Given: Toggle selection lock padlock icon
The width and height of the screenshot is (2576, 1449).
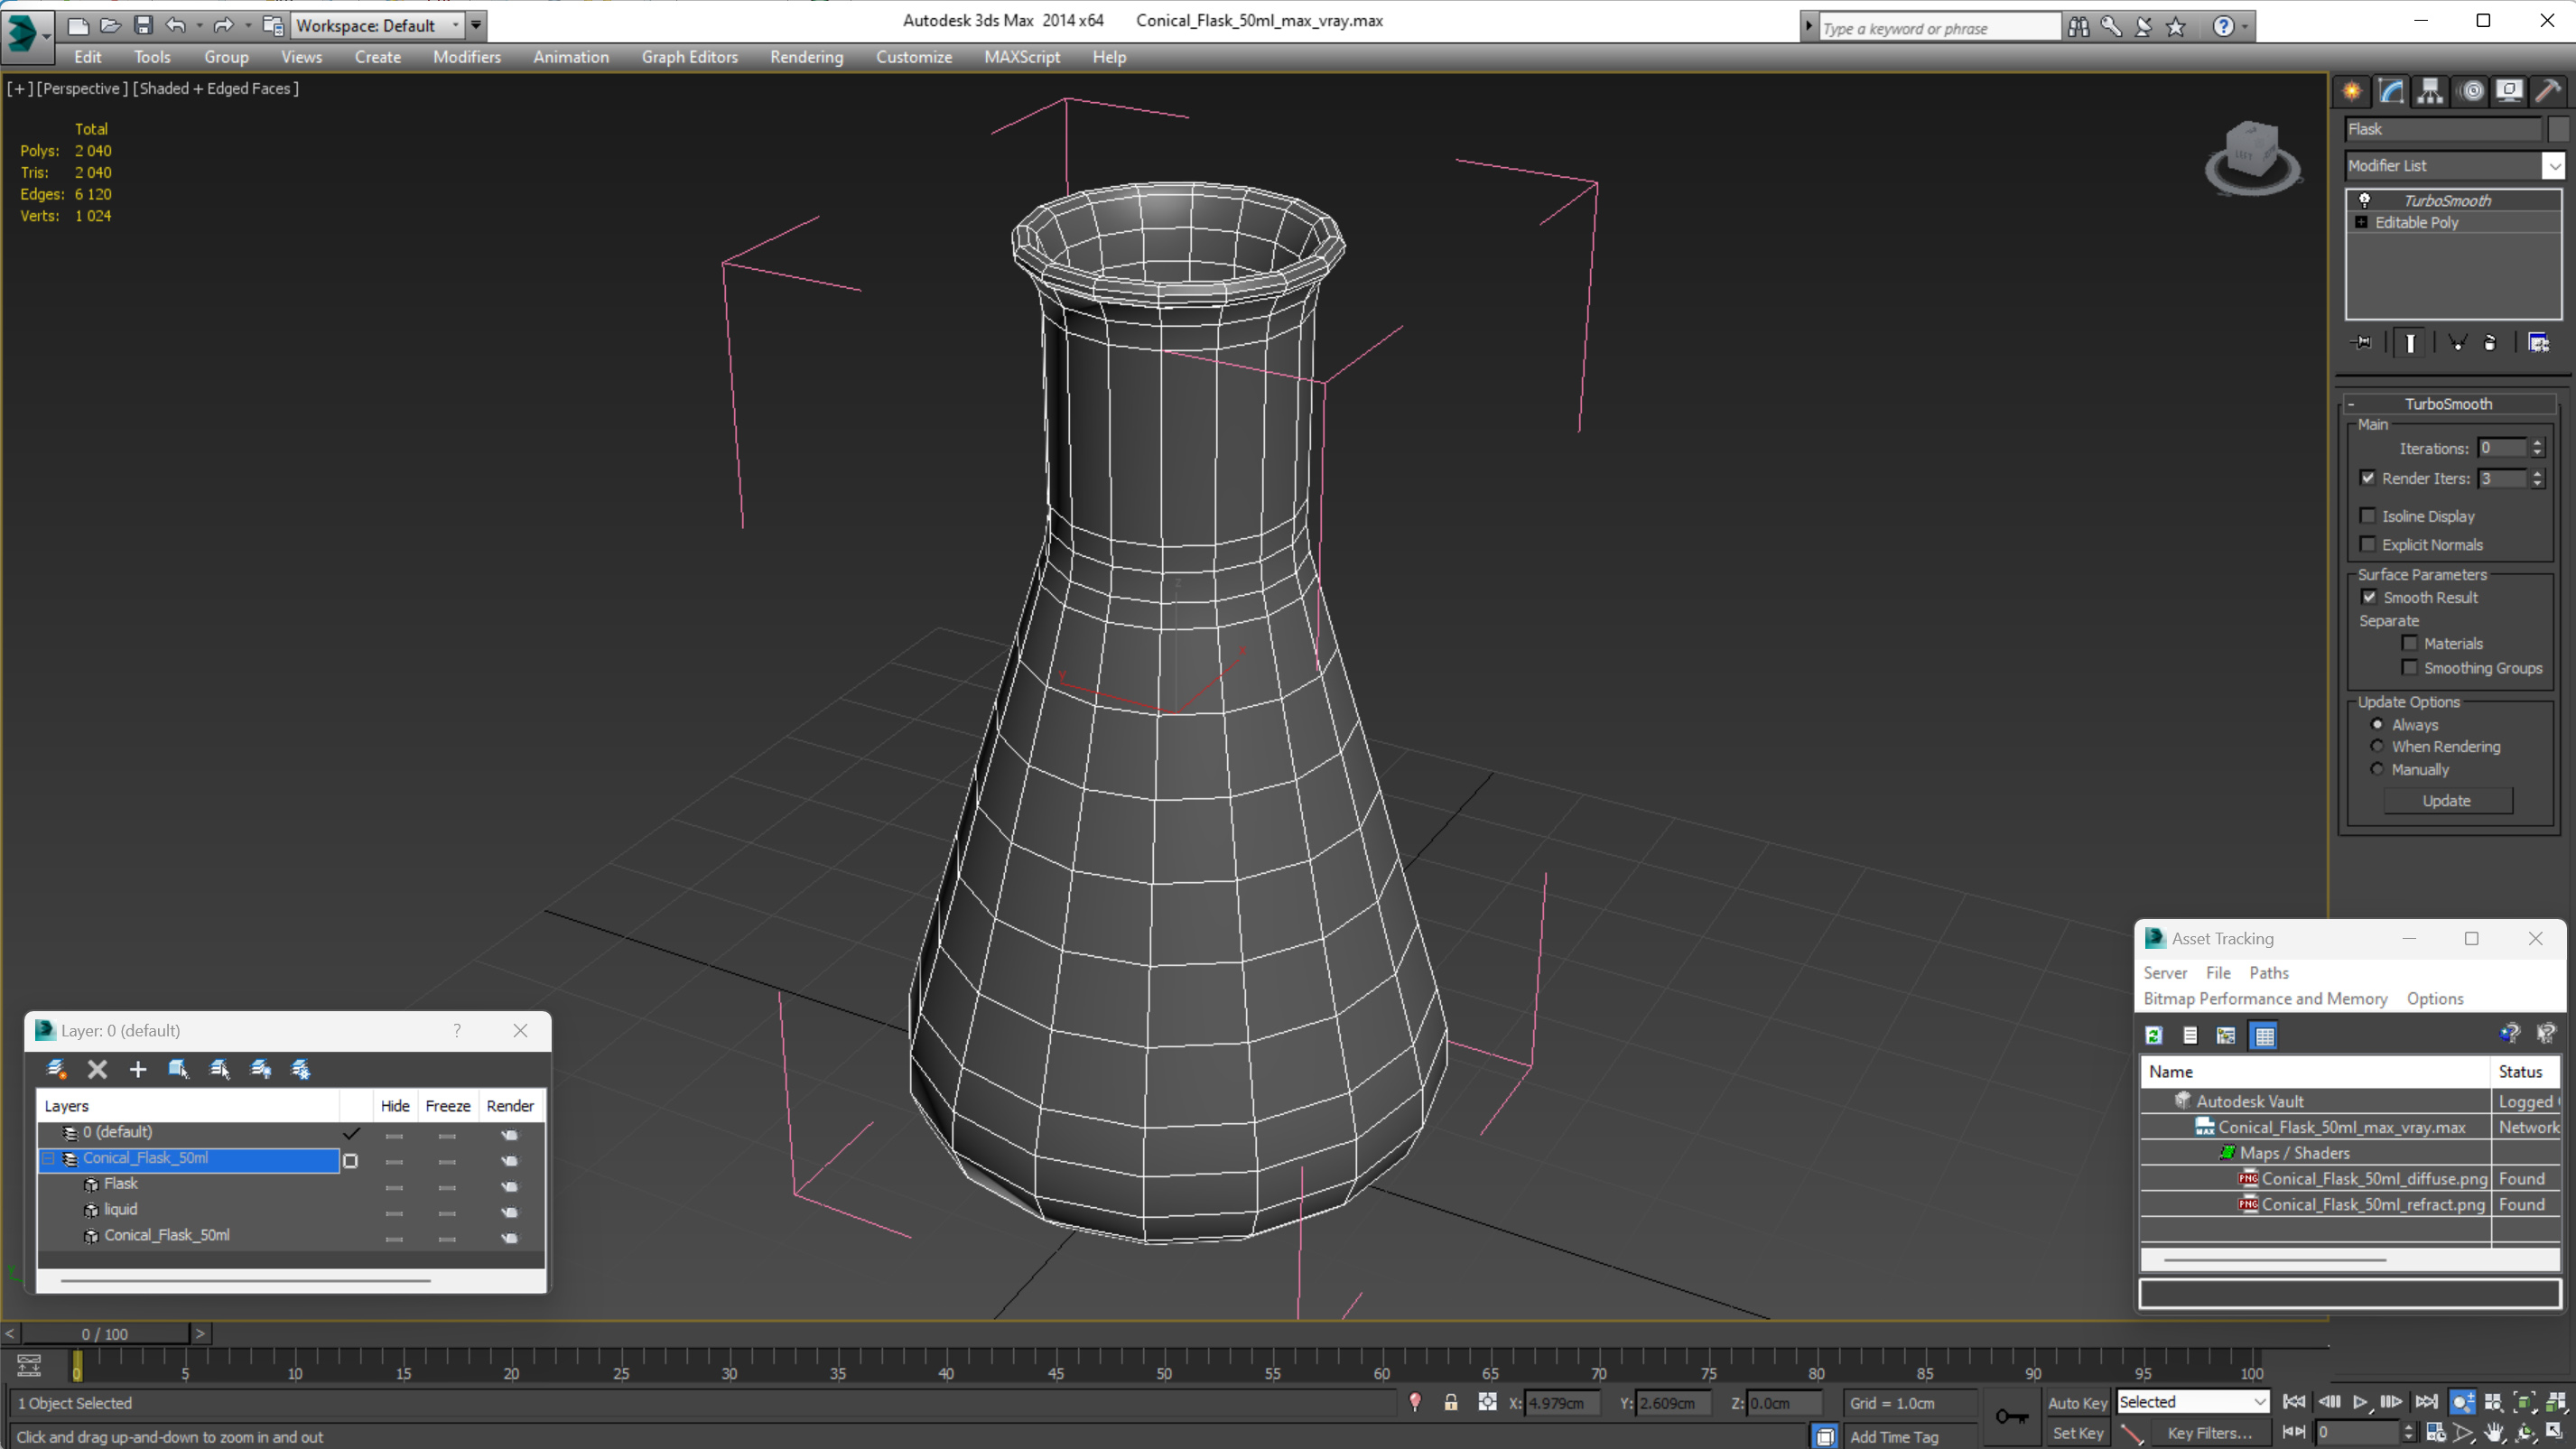Looking at the screenshot, I should [x=1450, y=1402].
